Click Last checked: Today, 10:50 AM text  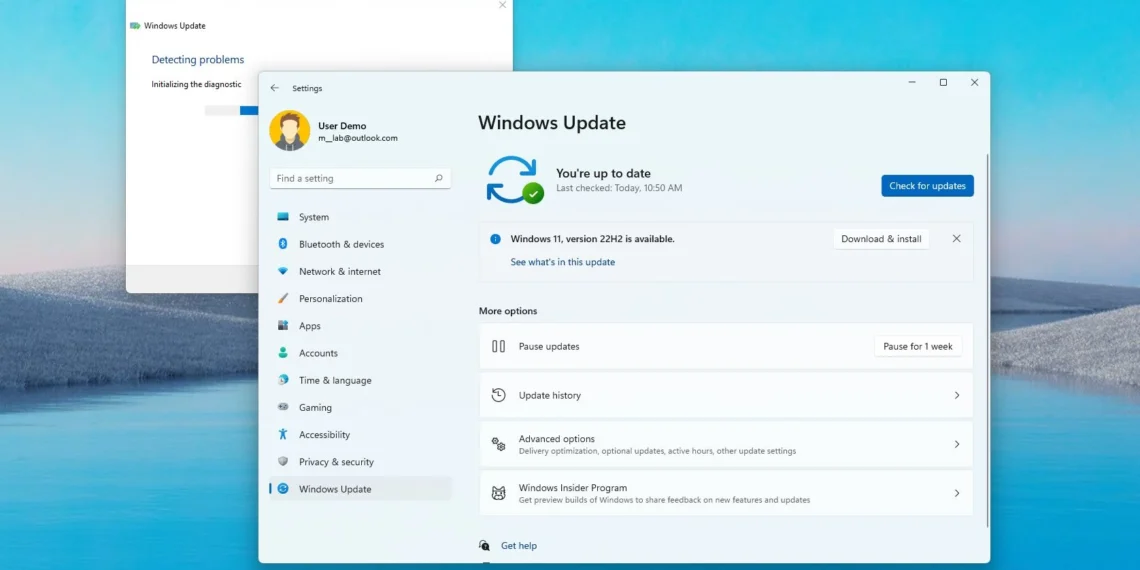coord(619,188)
